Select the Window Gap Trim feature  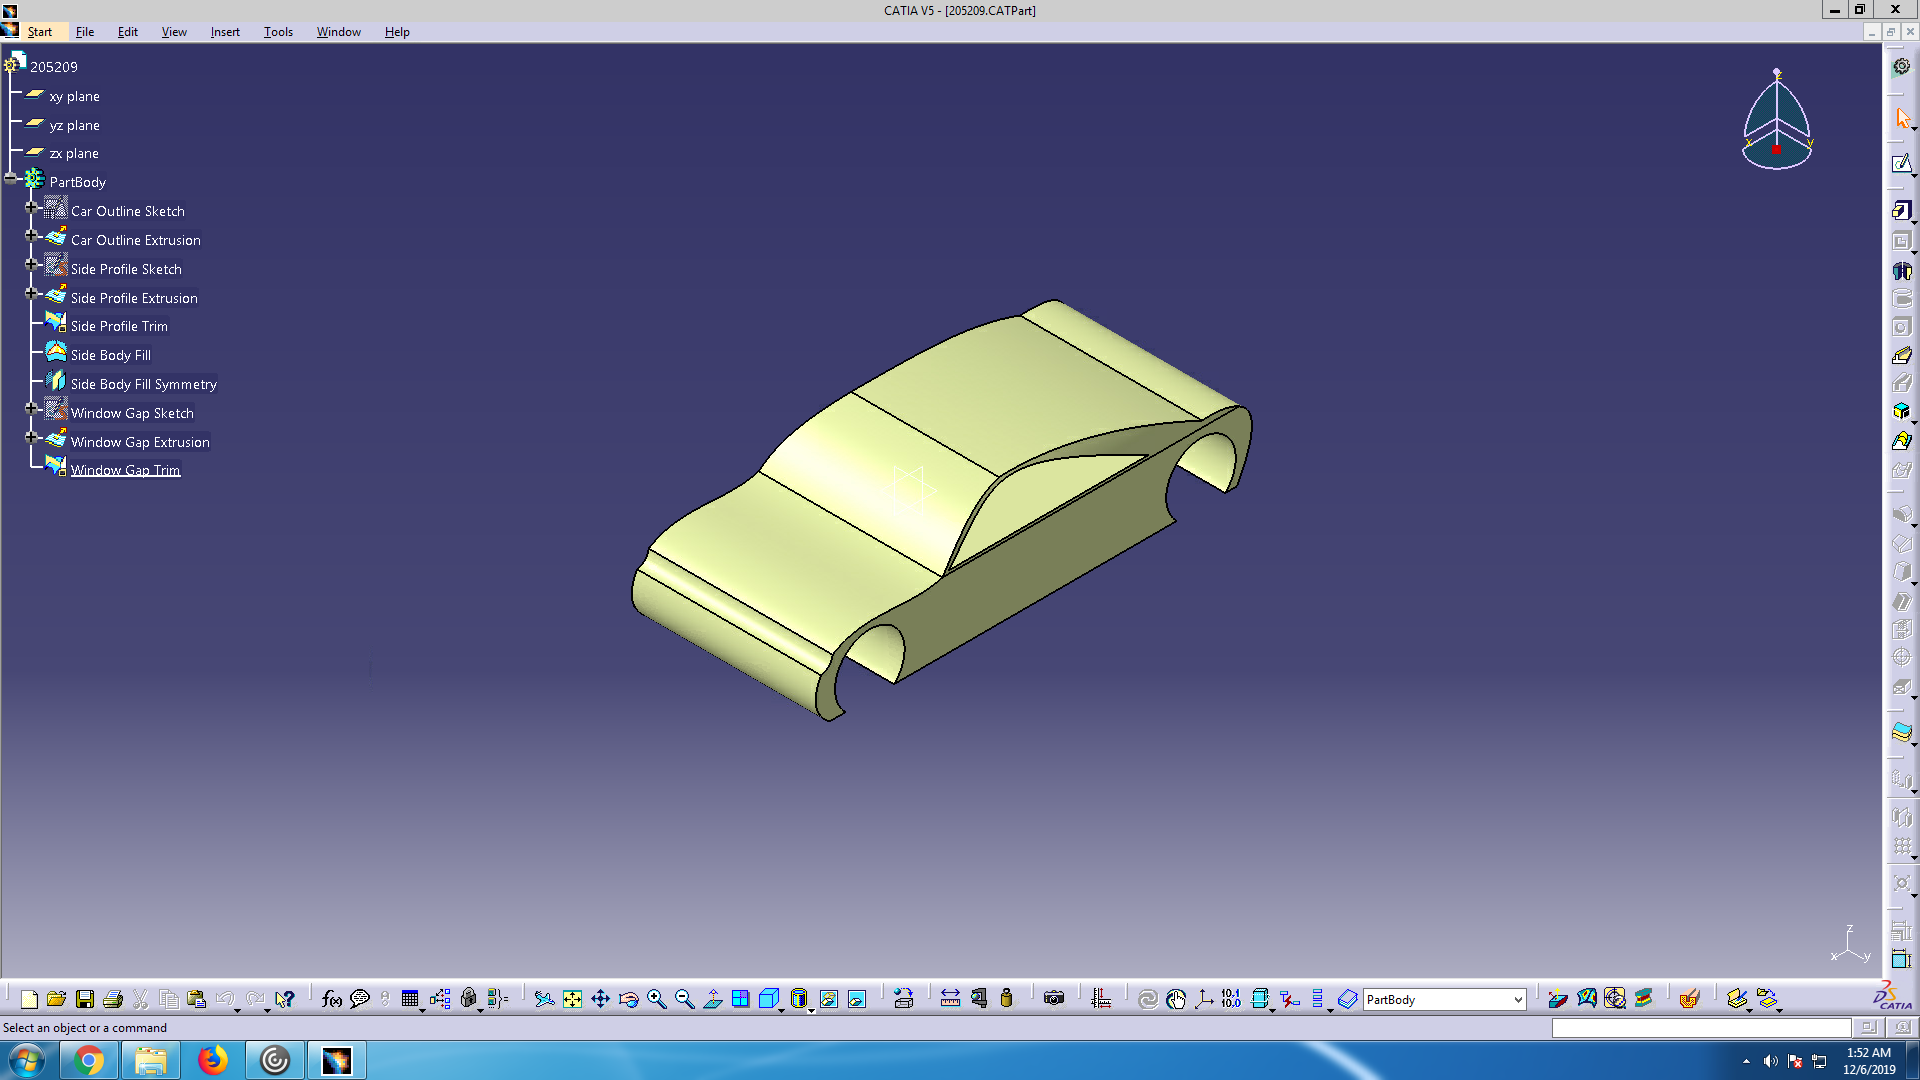125,470
